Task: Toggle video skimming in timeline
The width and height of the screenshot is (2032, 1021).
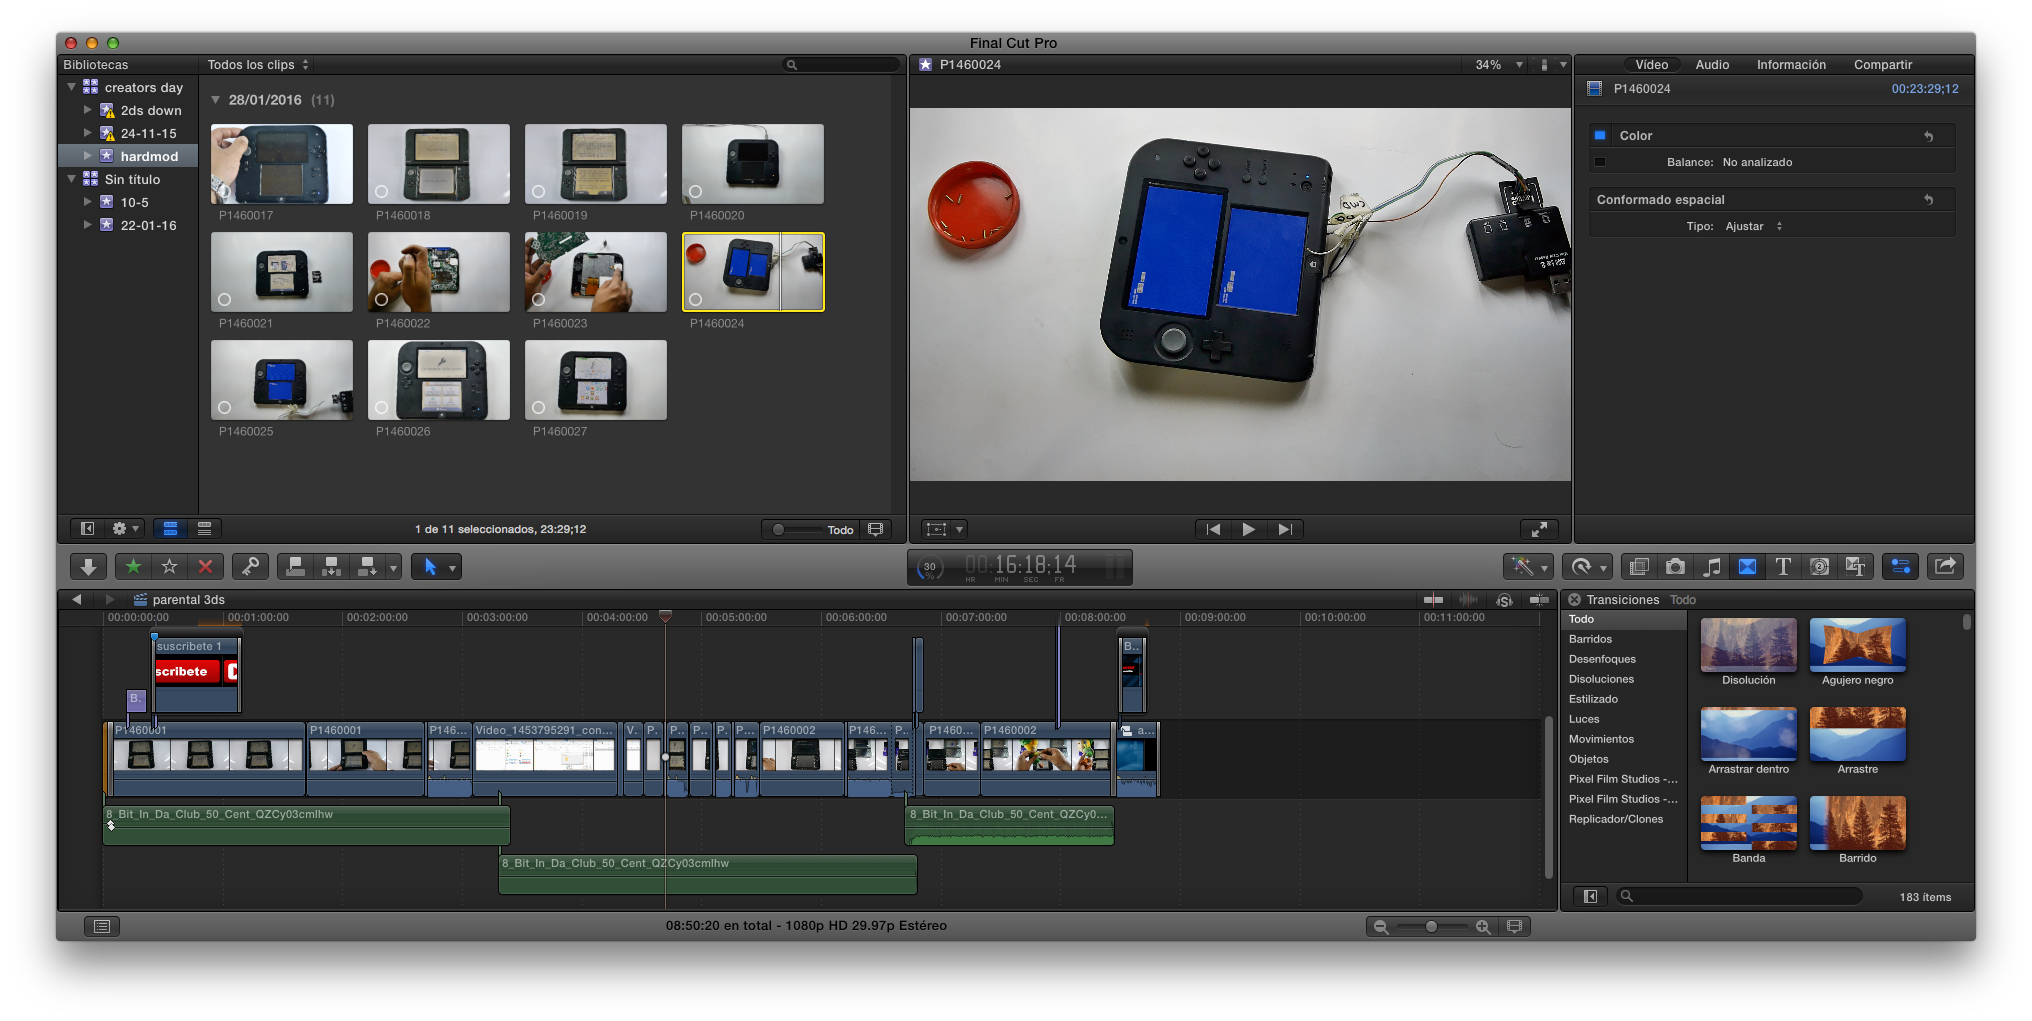Action: coord(1433,600)
